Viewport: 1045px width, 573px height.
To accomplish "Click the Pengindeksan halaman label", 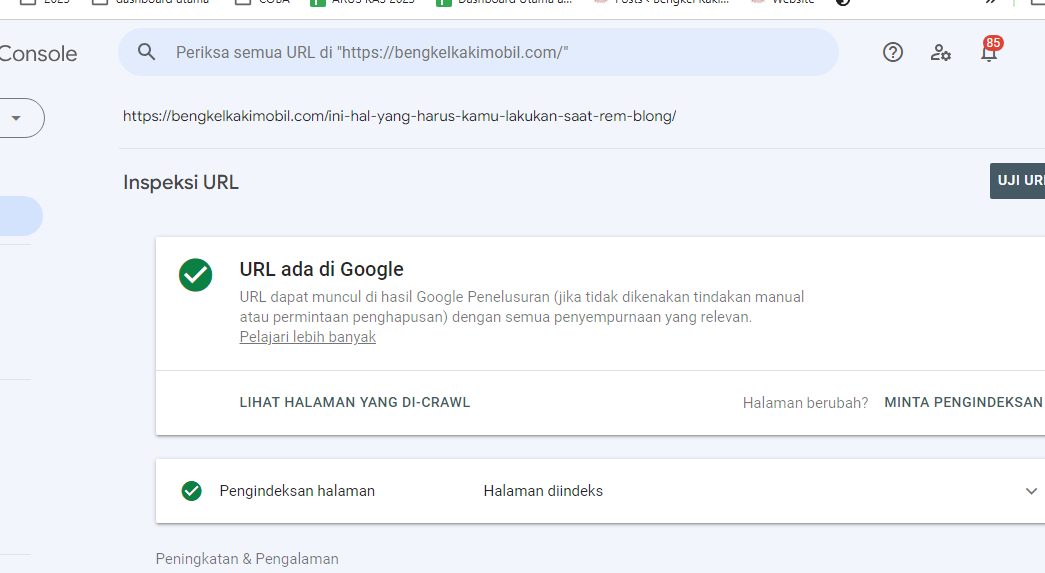I will pos(297,491).
